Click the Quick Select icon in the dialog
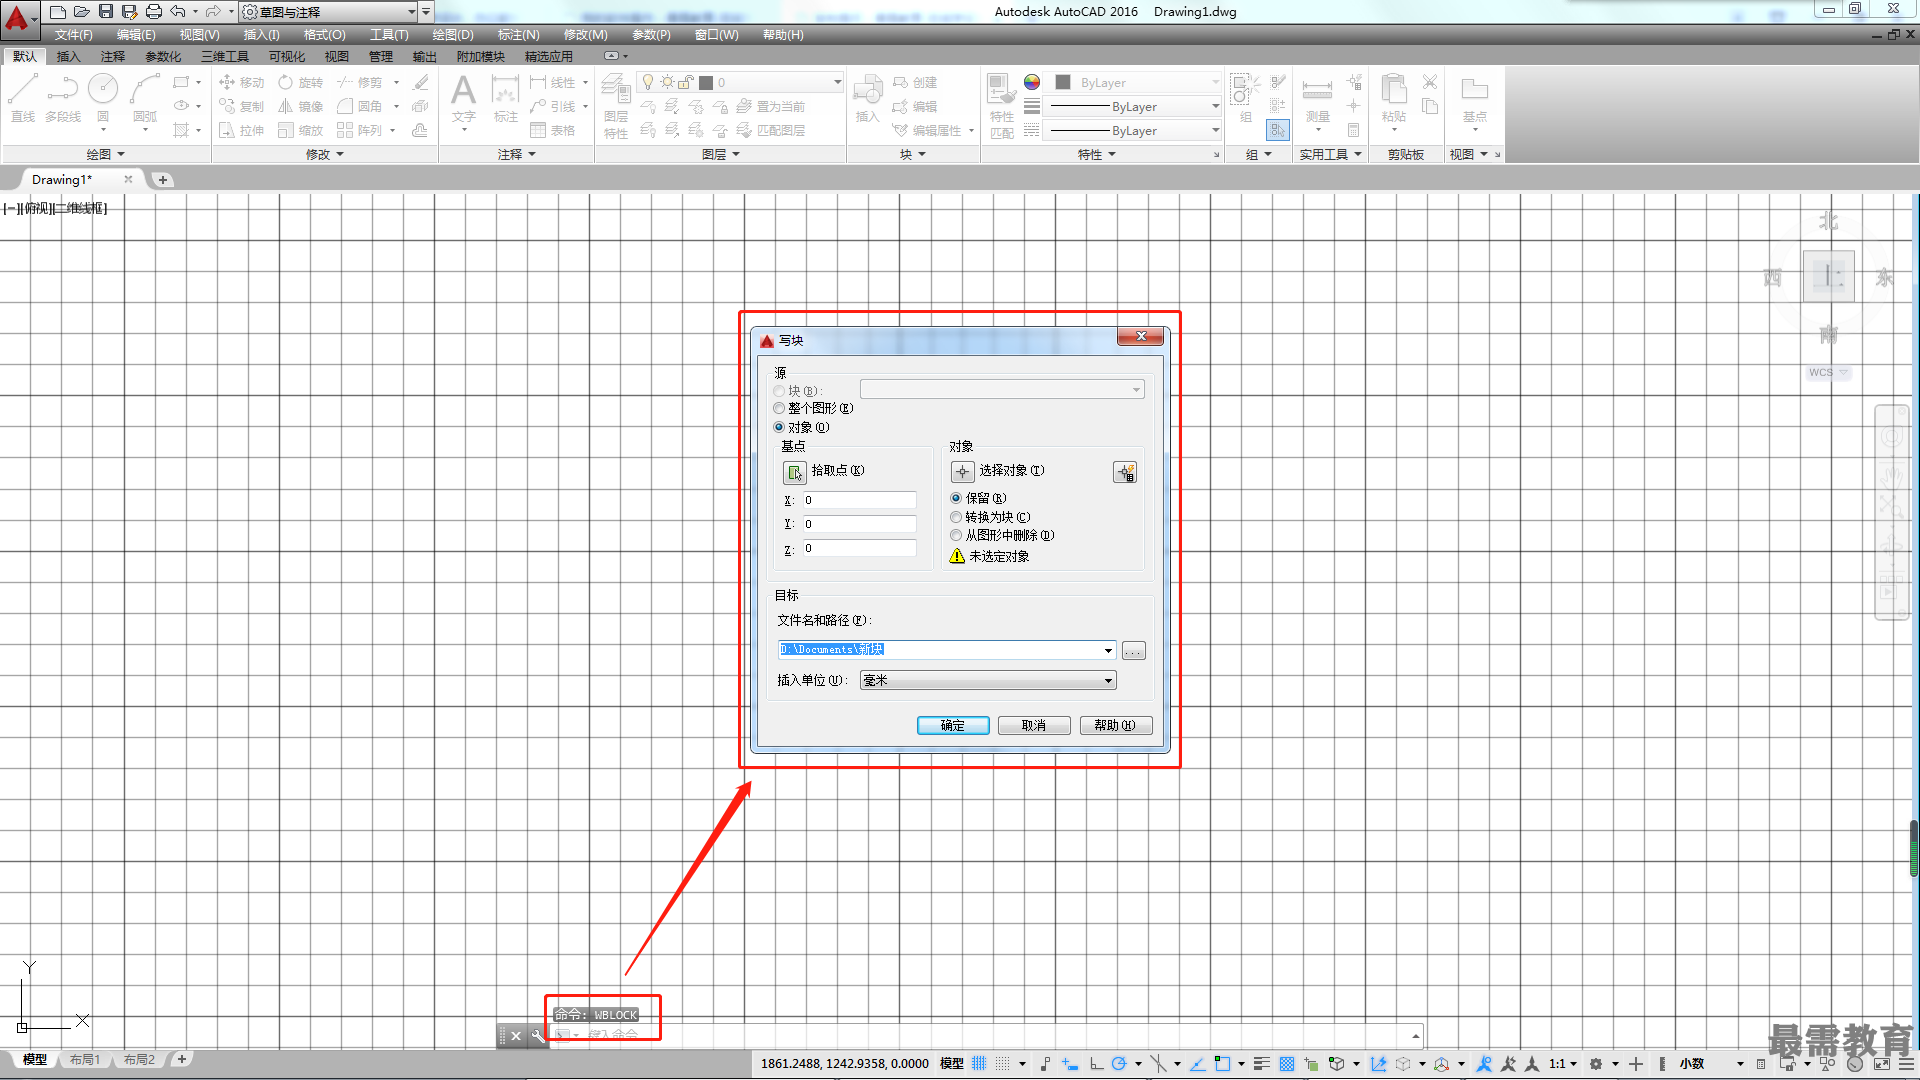This screenshot has width=1920, height=1080. point(1125,472)
